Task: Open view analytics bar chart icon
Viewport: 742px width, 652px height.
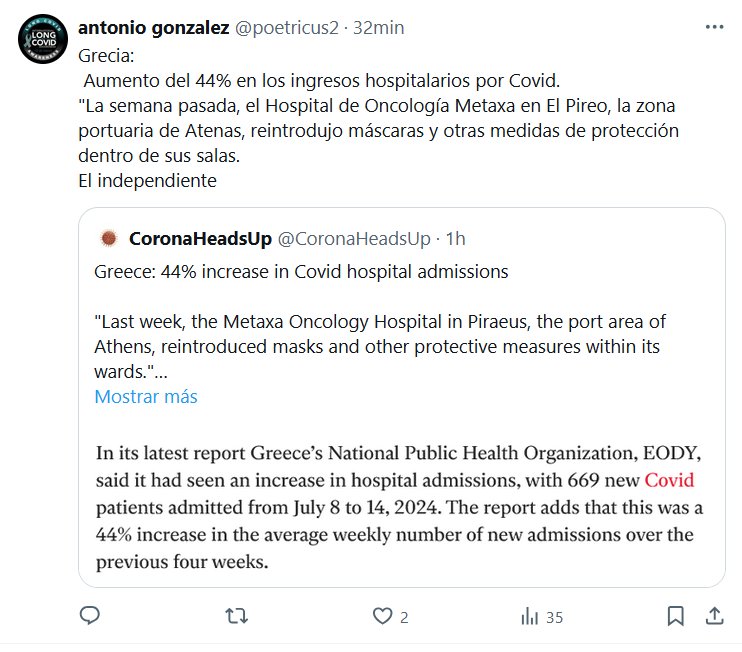Action: [x=529, y=617]
